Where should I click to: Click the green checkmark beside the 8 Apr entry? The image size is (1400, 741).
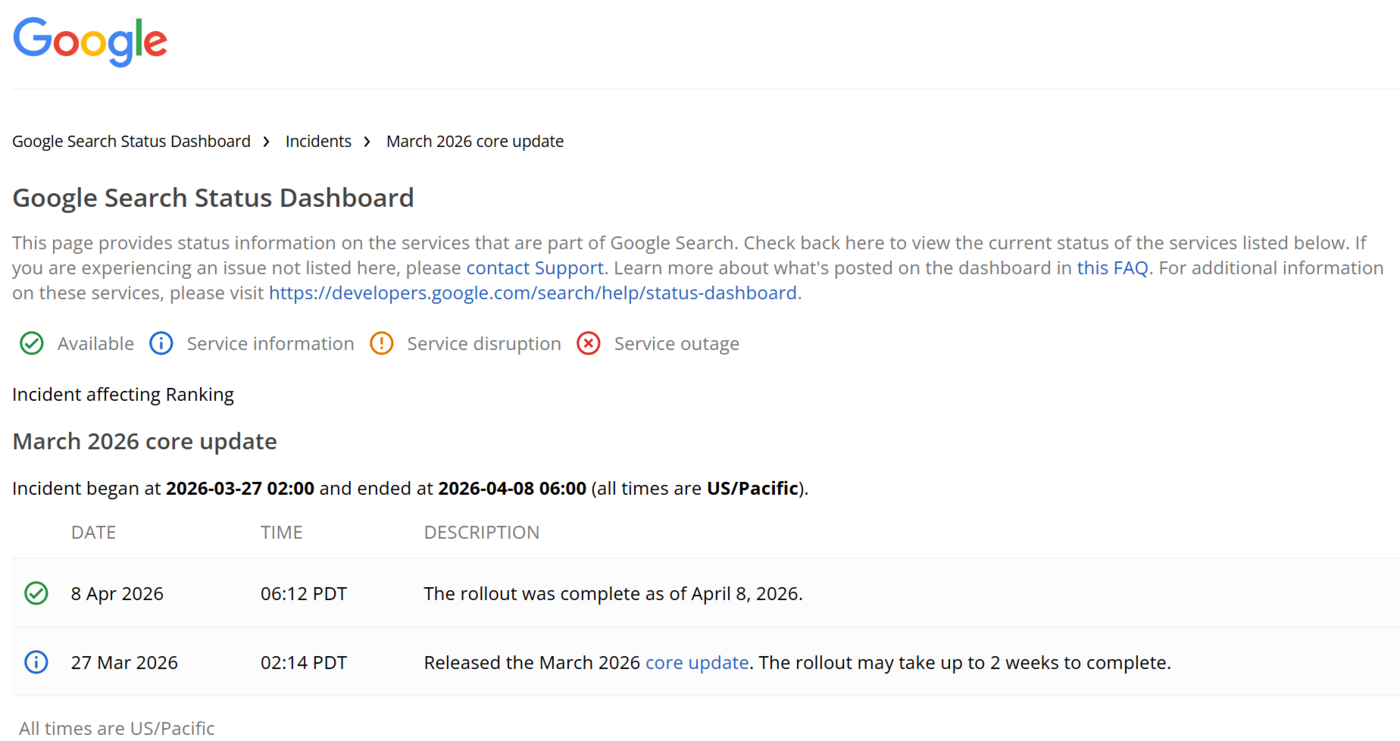tap(35, 593)
